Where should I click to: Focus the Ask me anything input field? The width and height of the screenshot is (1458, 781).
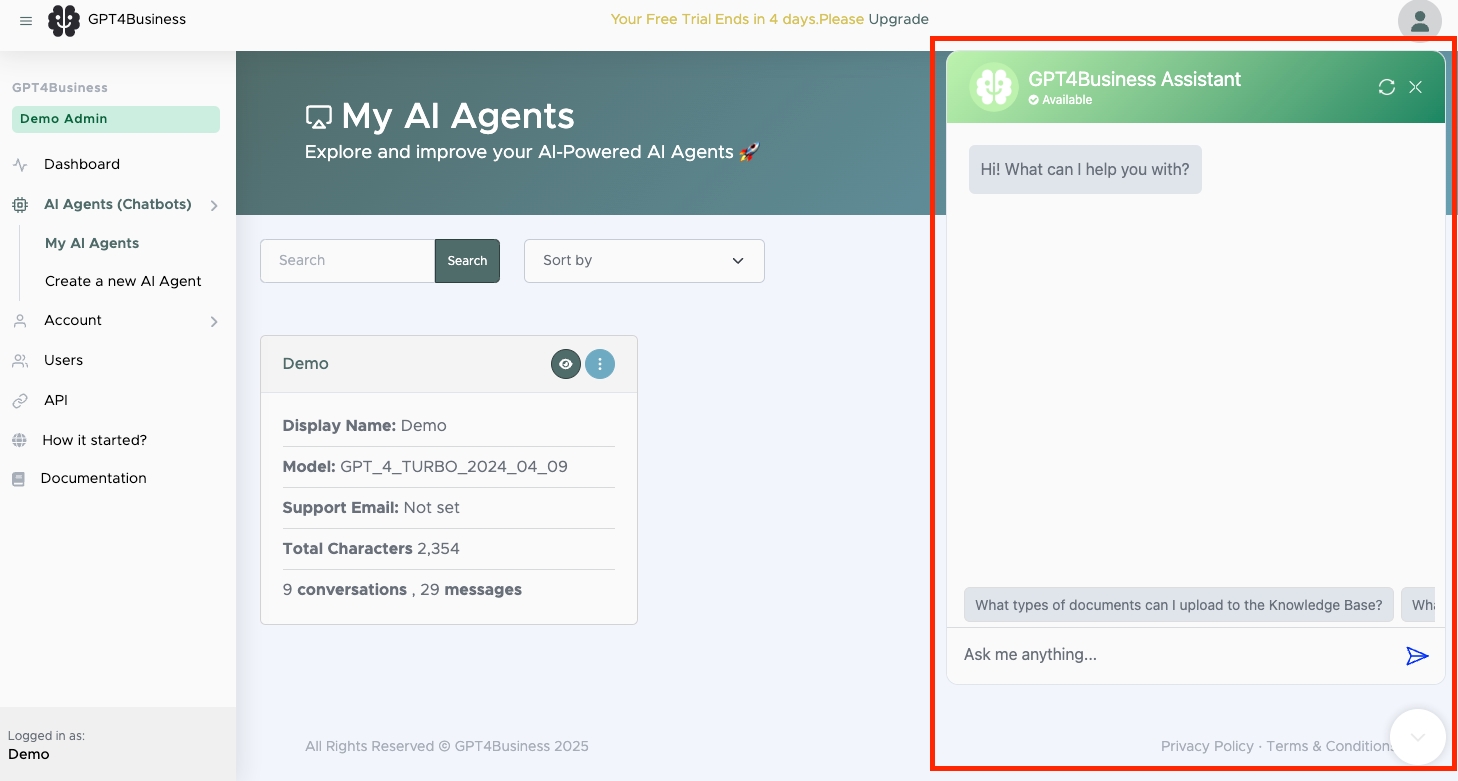(1175, 655)
